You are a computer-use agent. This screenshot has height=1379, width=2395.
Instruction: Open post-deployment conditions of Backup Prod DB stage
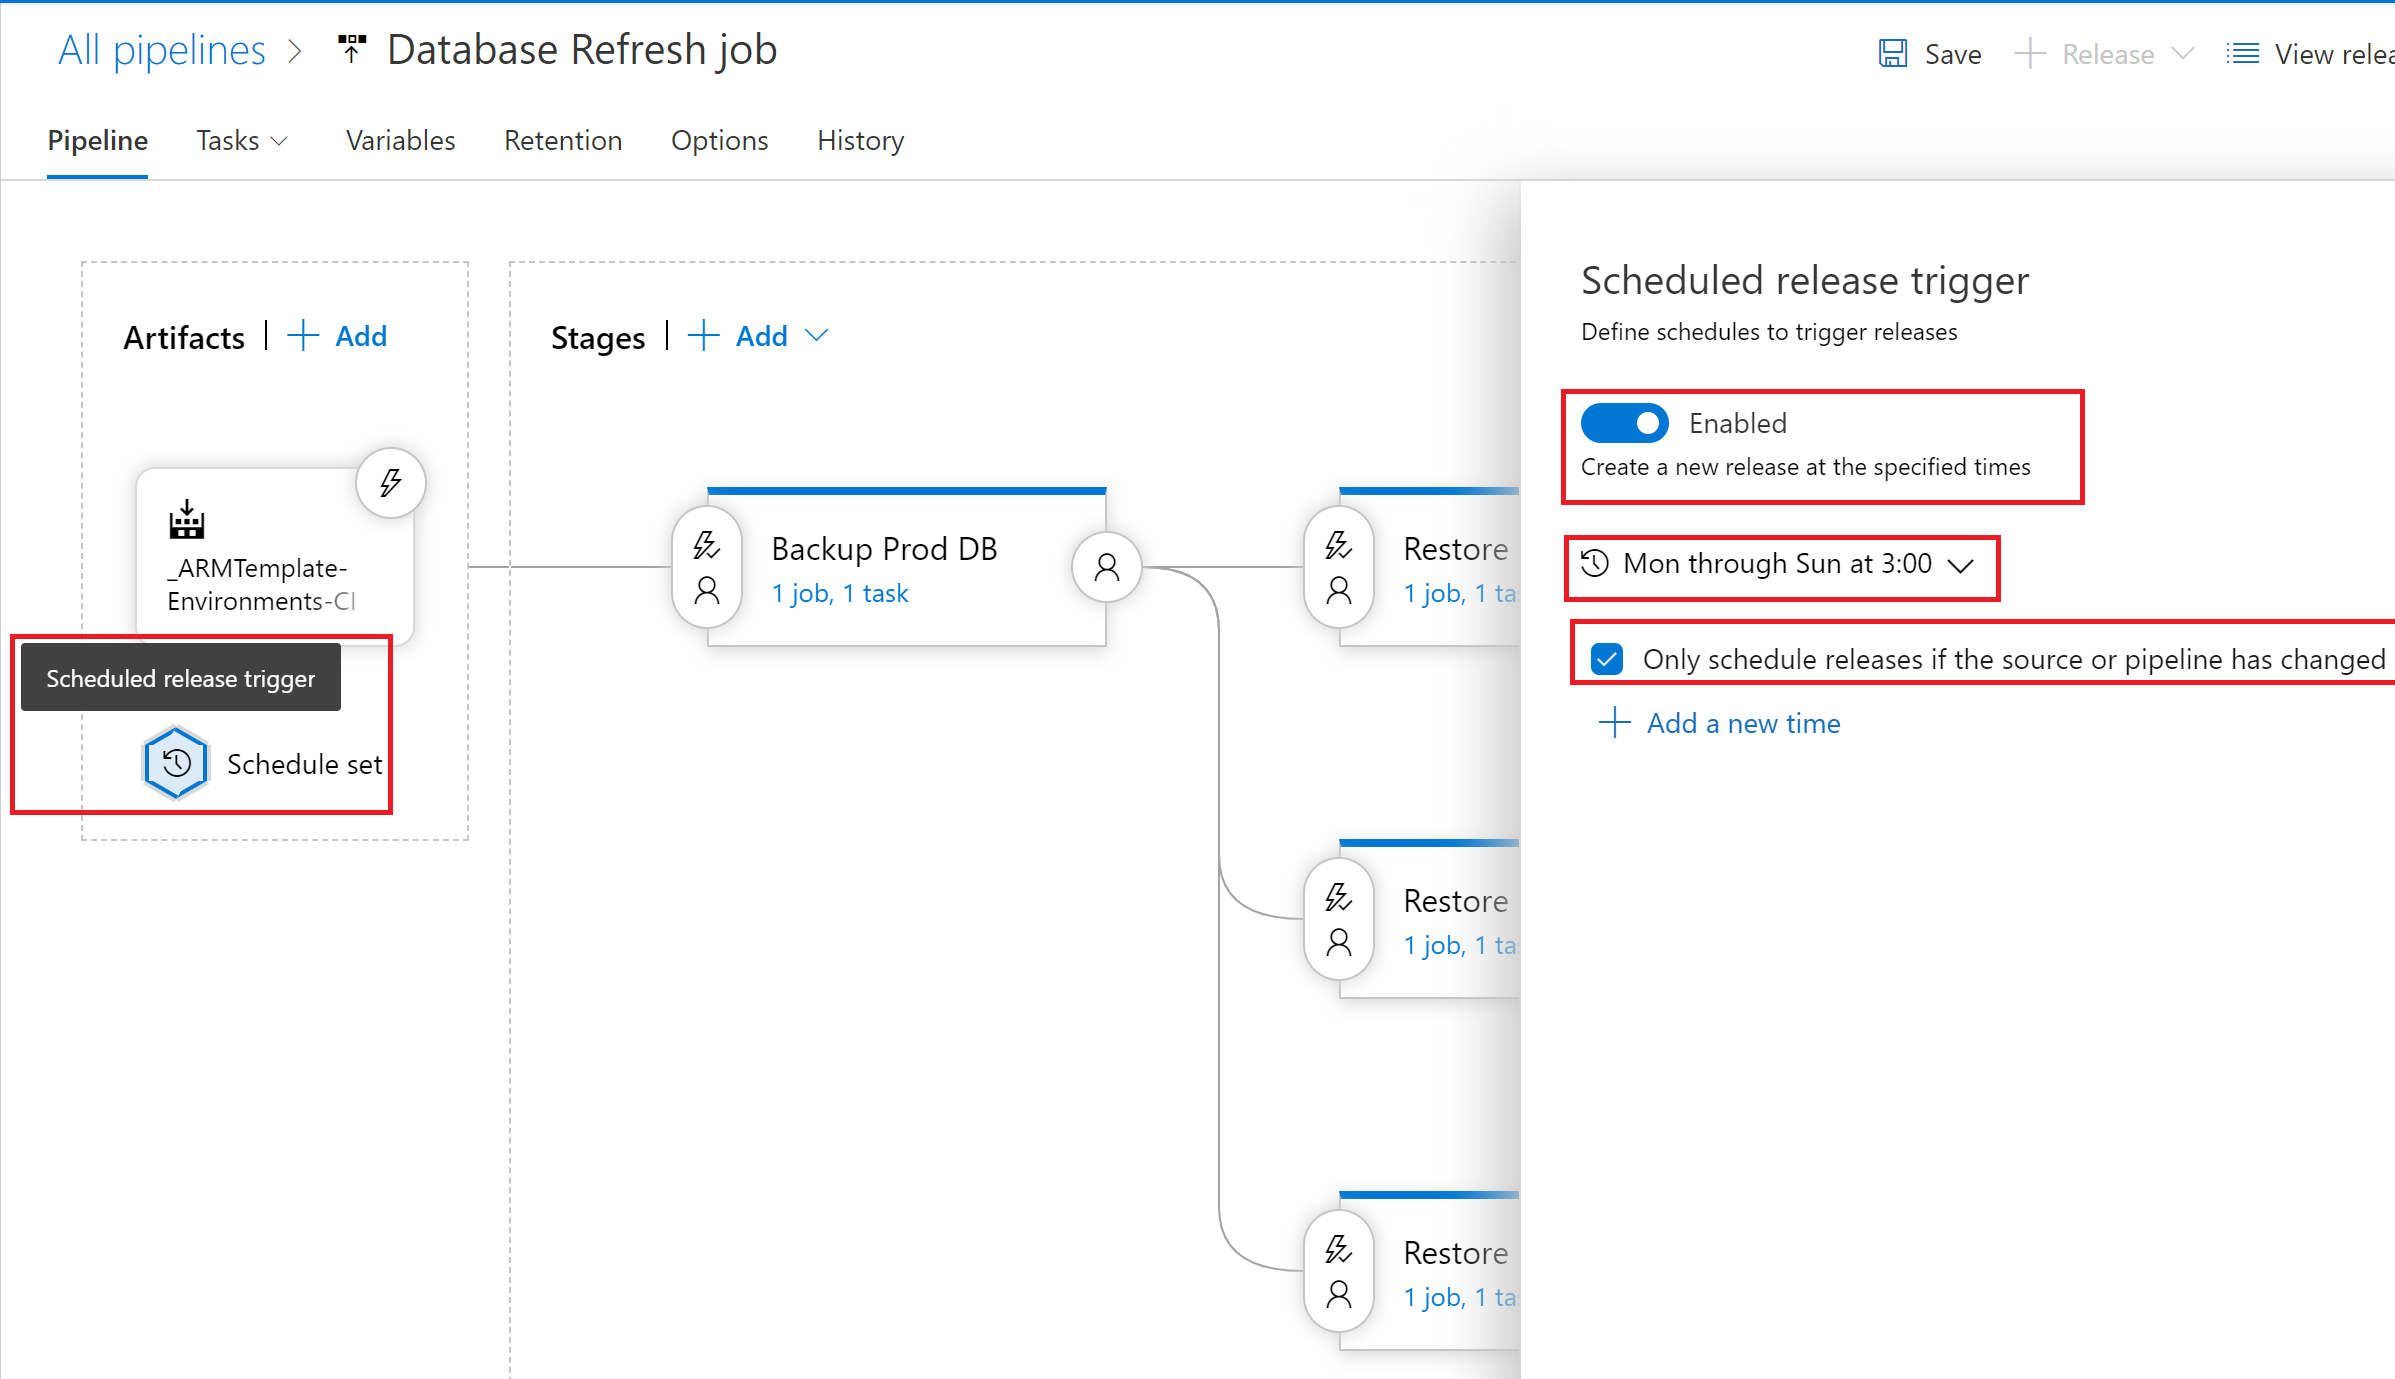pos(1106,568)
